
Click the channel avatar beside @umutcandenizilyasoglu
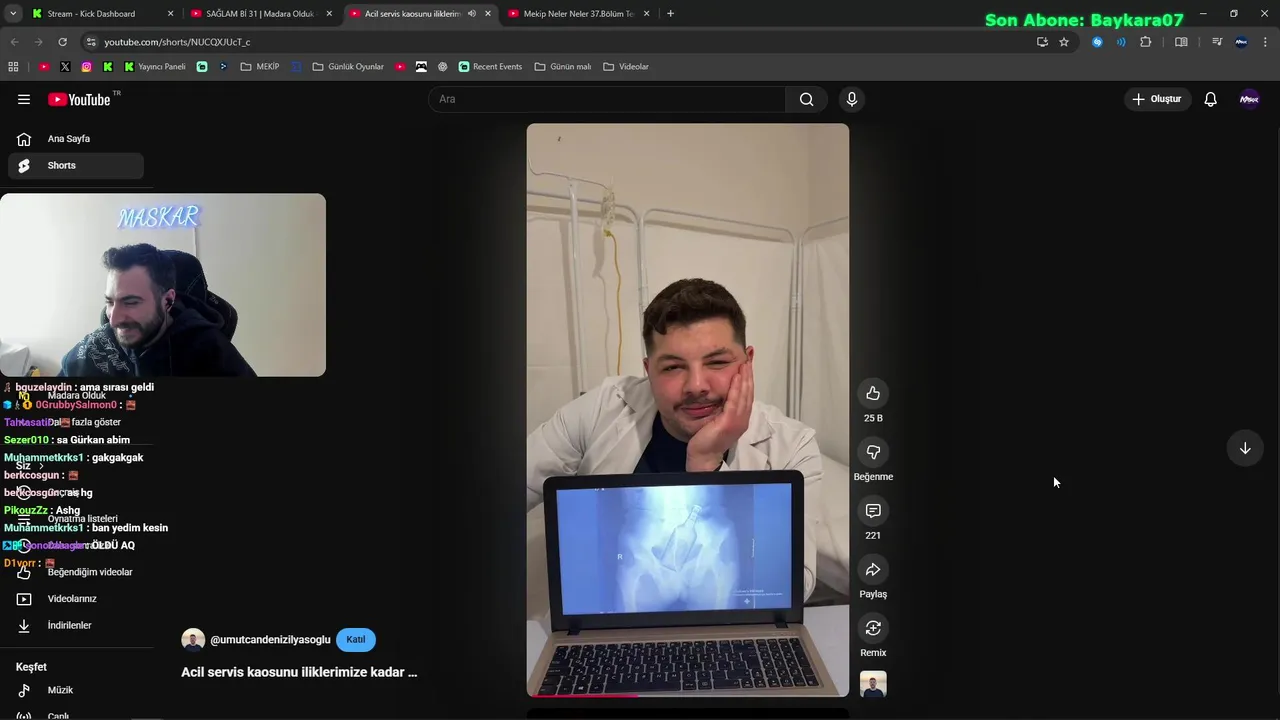(x=193, y=640)
